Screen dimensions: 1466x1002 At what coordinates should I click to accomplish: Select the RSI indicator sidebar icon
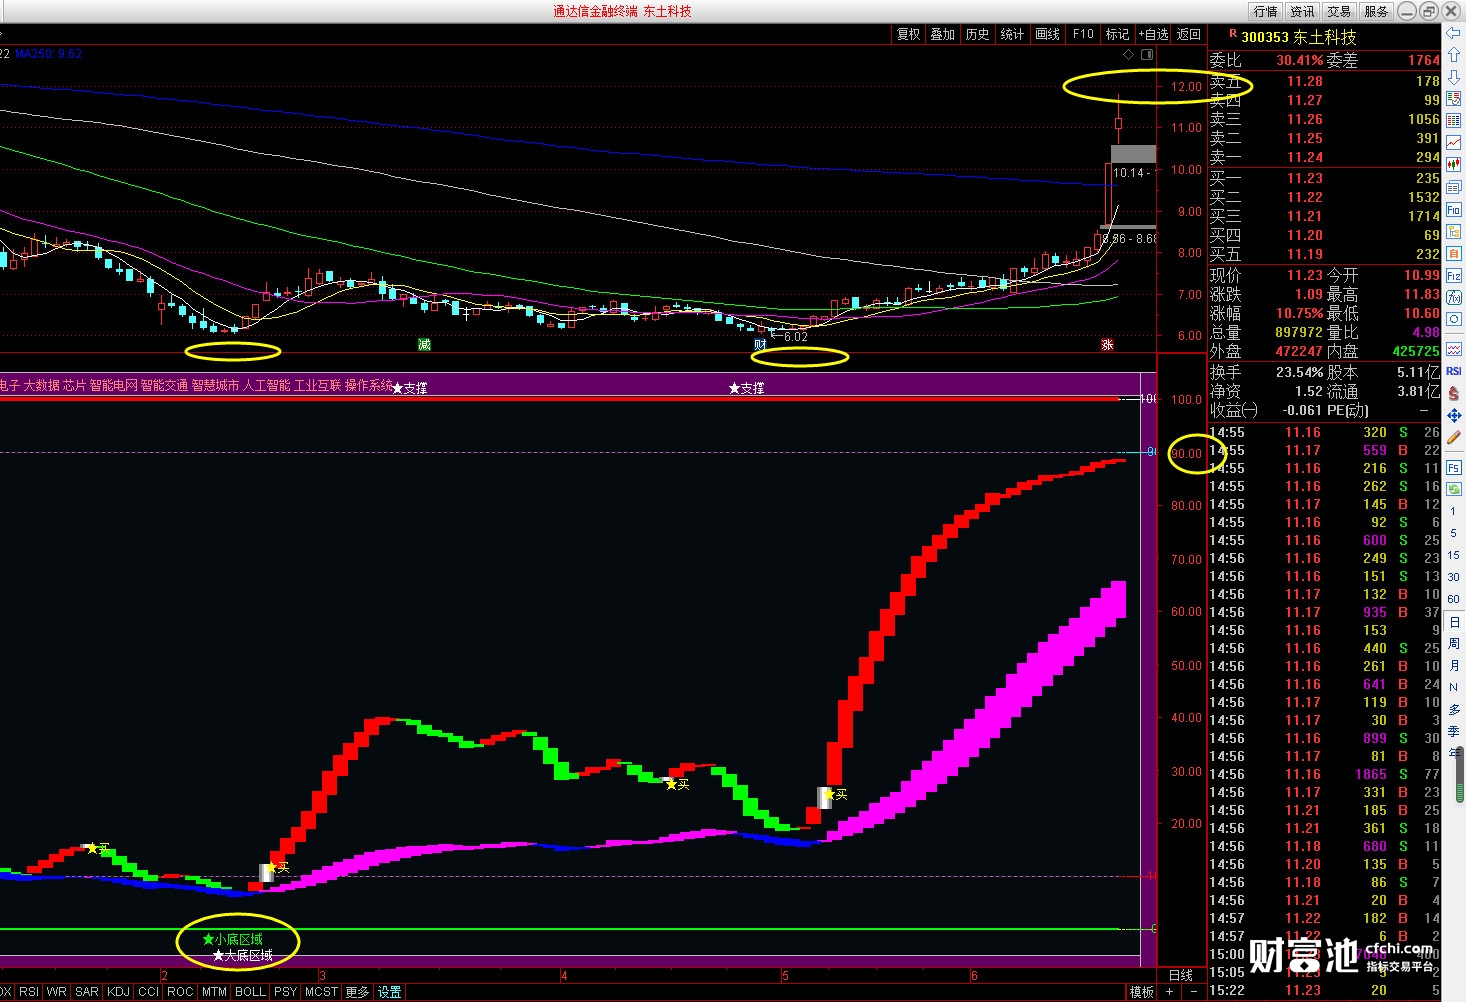tap(1453, 370)
